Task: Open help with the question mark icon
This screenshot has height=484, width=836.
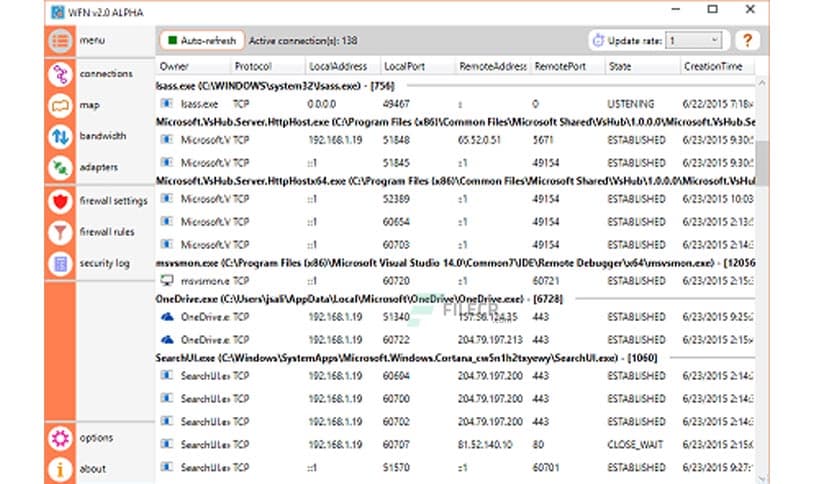Action: (747, 41)
